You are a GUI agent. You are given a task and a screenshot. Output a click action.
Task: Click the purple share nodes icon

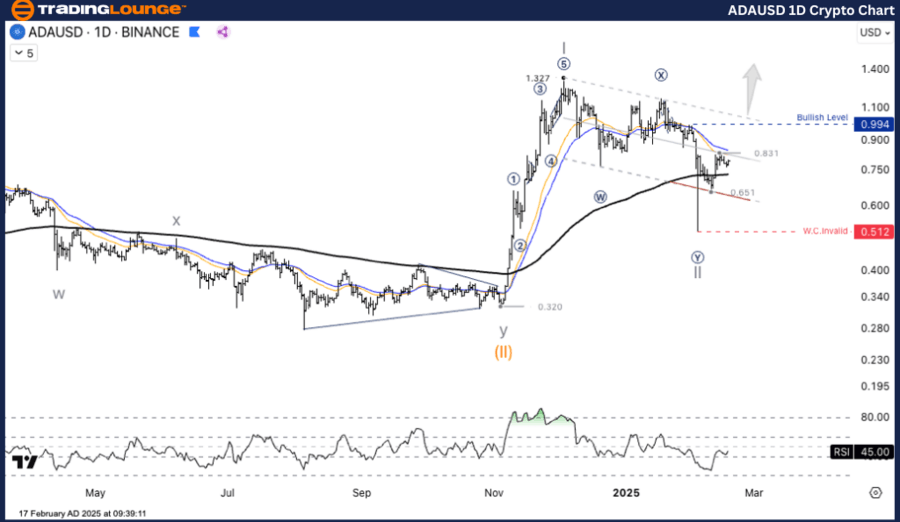tap(223, 32)
